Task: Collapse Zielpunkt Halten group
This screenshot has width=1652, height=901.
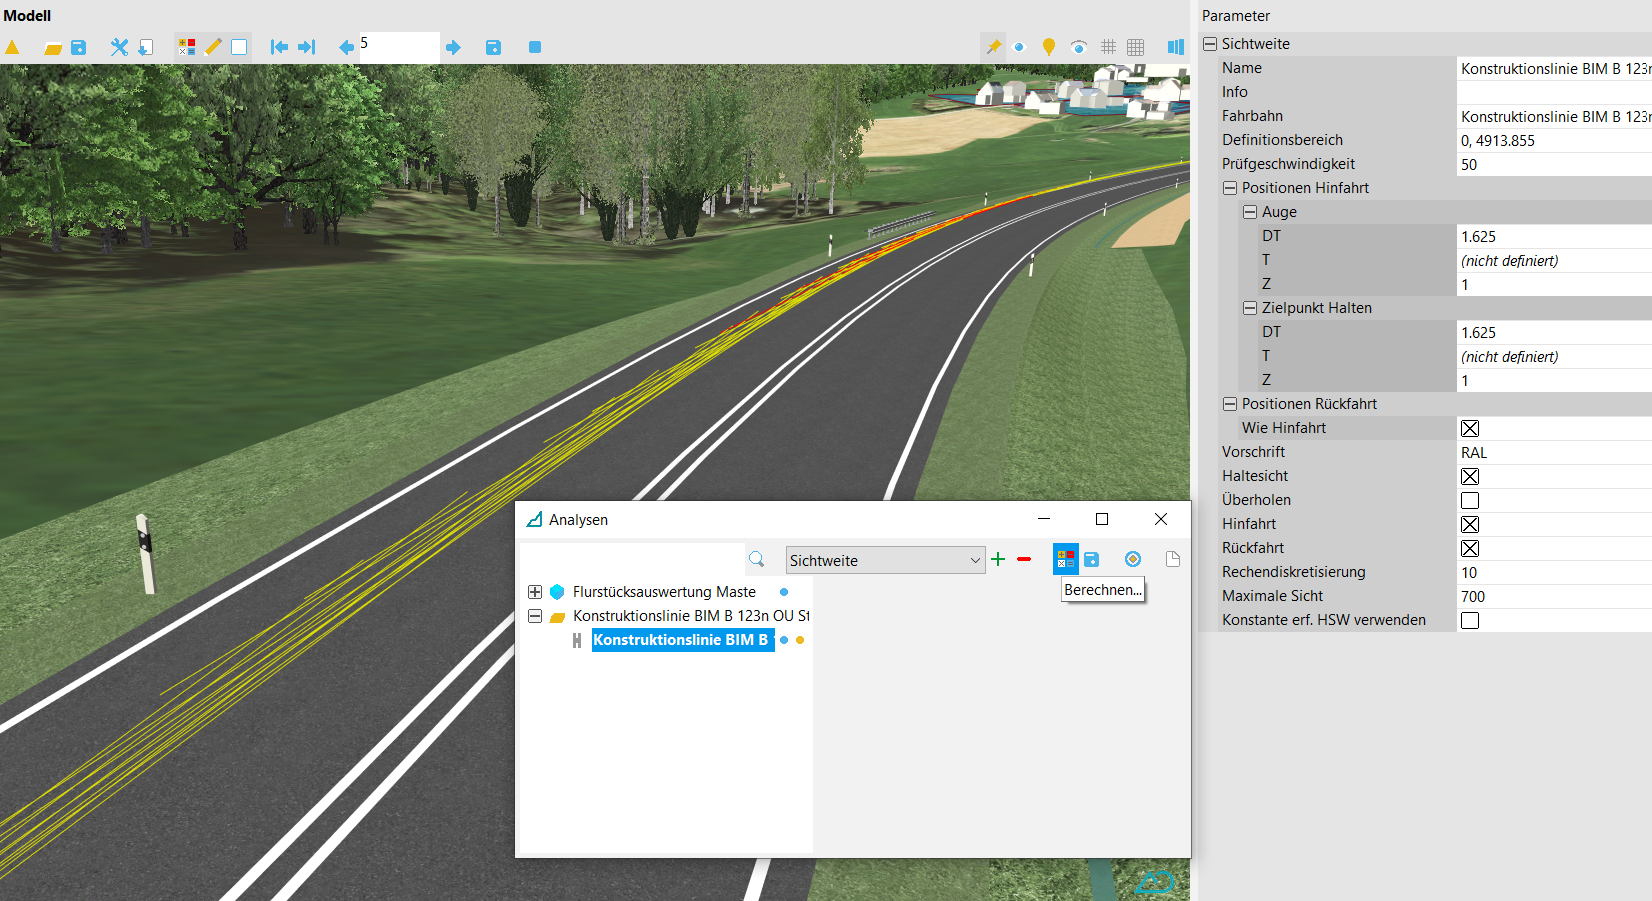Action: click(1250, 308)
